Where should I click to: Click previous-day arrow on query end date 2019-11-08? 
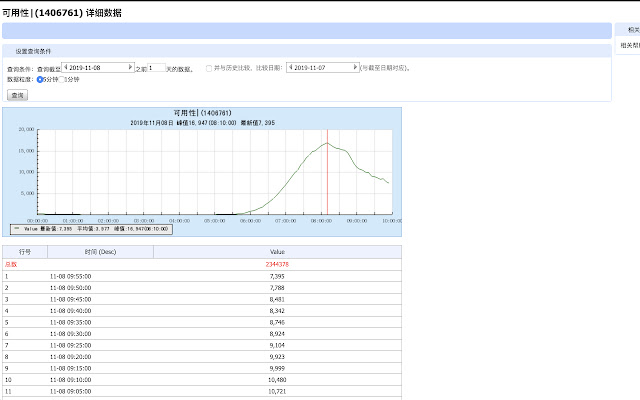coord(65,67)
